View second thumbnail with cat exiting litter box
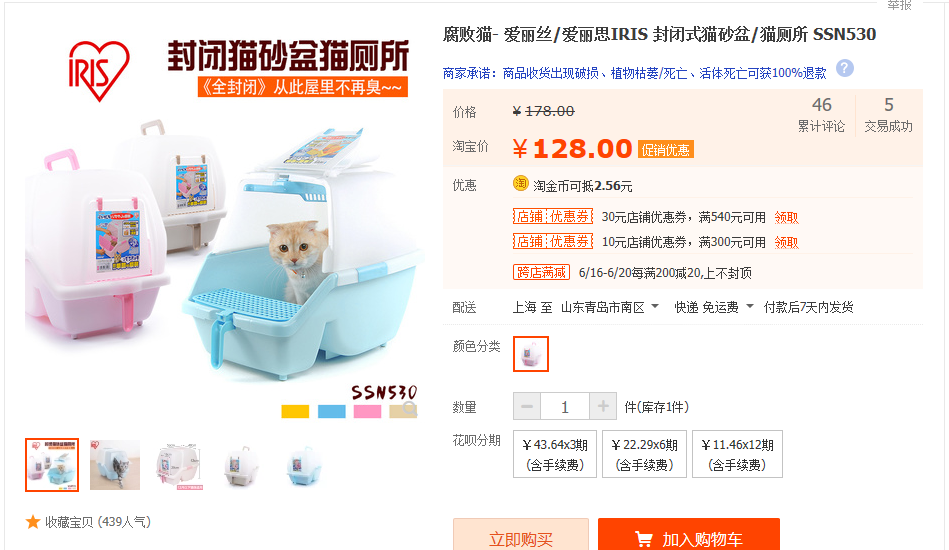949x550 pixels. click(115, 465)
